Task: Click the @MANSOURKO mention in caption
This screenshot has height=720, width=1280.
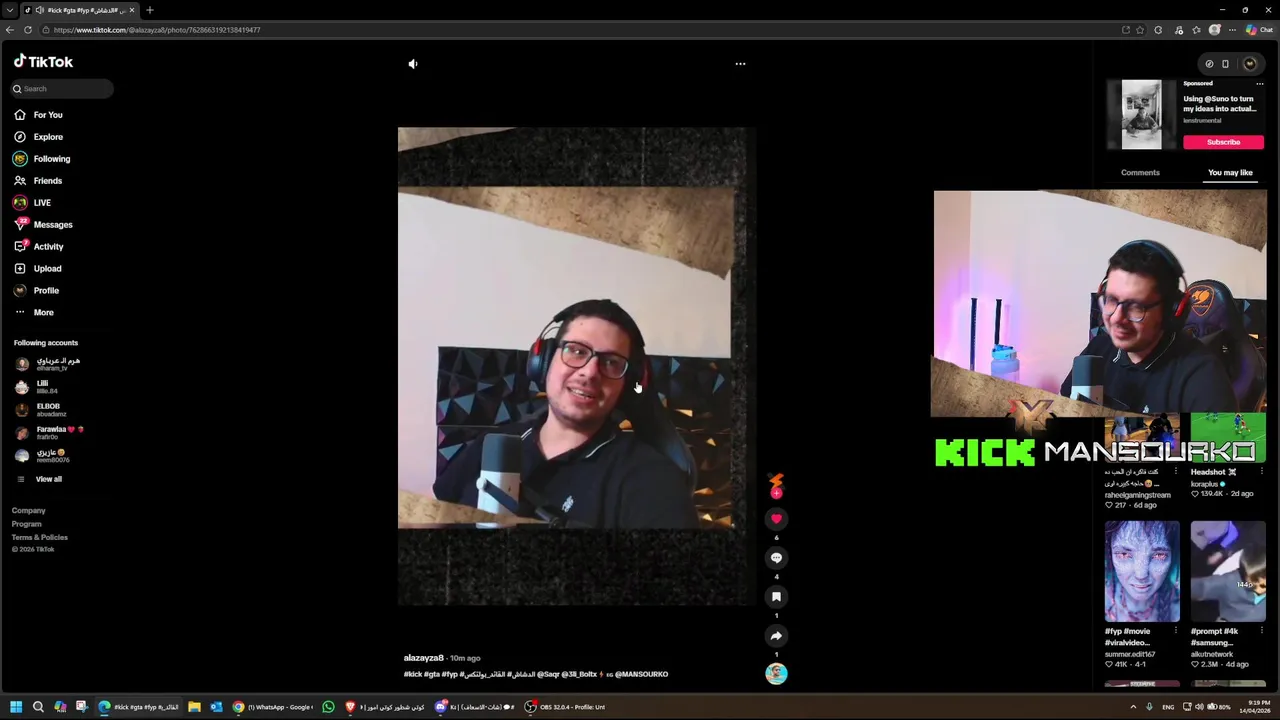Action: (x=641, y=674)
